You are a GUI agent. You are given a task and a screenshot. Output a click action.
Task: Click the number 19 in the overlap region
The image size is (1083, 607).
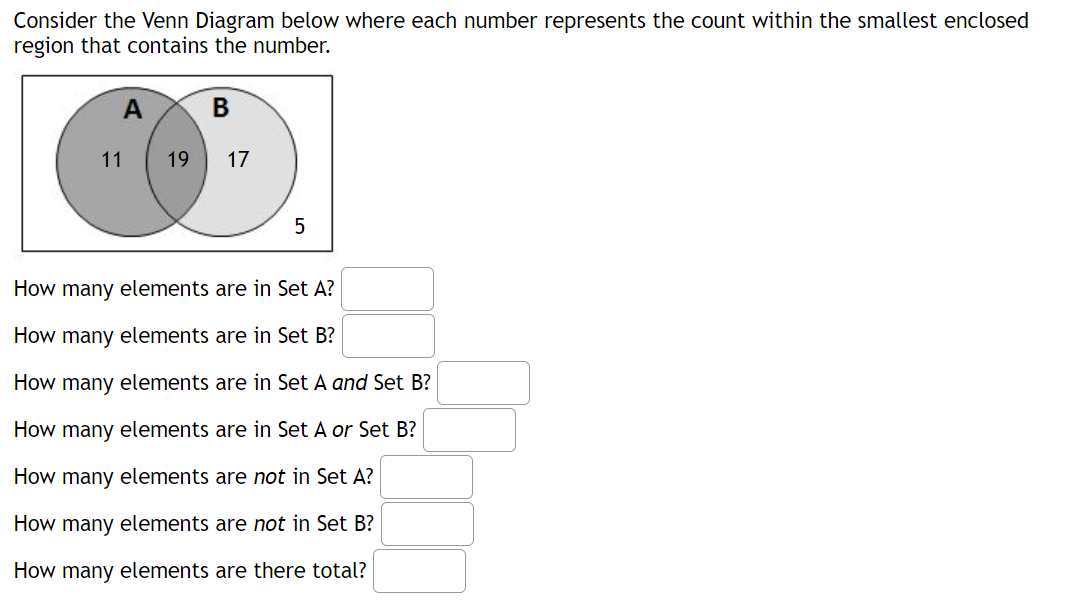178,160
